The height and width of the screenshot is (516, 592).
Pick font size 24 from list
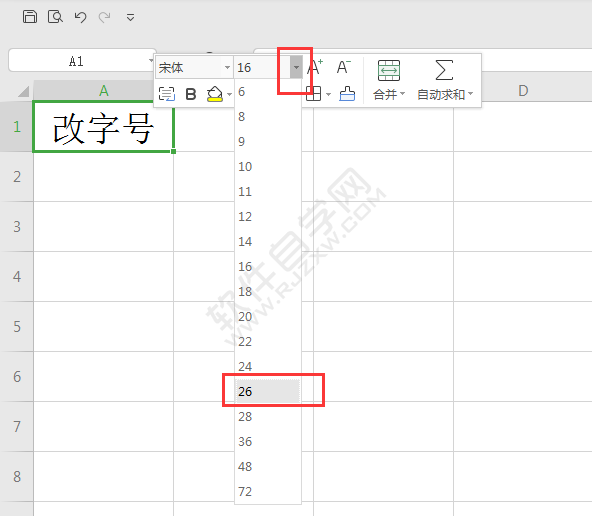pos(268,367)
